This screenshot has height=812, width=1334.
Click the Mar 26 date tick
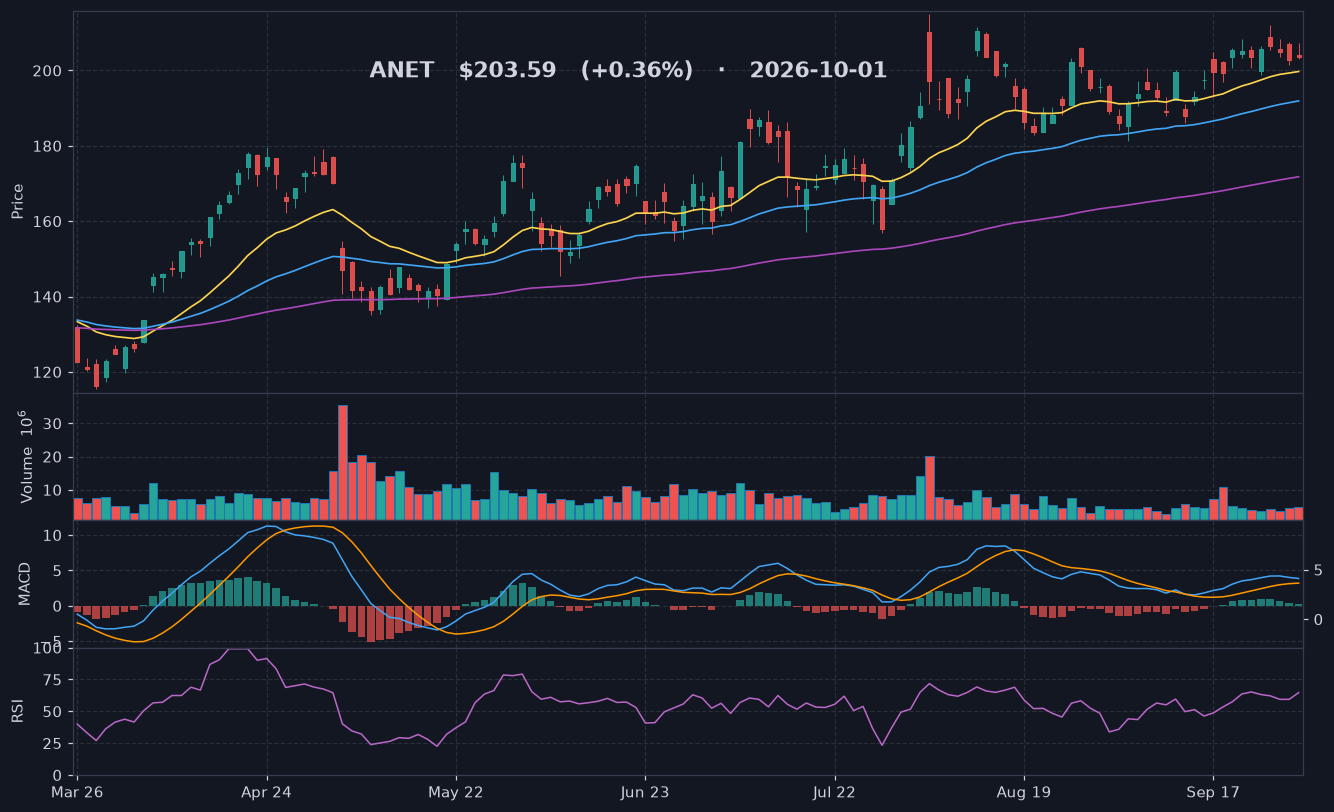pyautogui.click(x=77, y=792)
